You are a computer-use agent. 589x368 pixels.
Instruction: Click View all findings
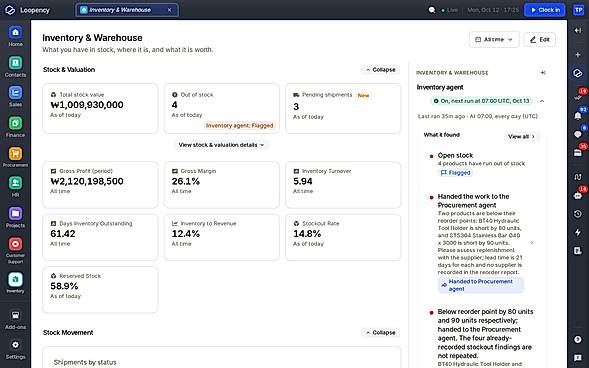[521, 137]
